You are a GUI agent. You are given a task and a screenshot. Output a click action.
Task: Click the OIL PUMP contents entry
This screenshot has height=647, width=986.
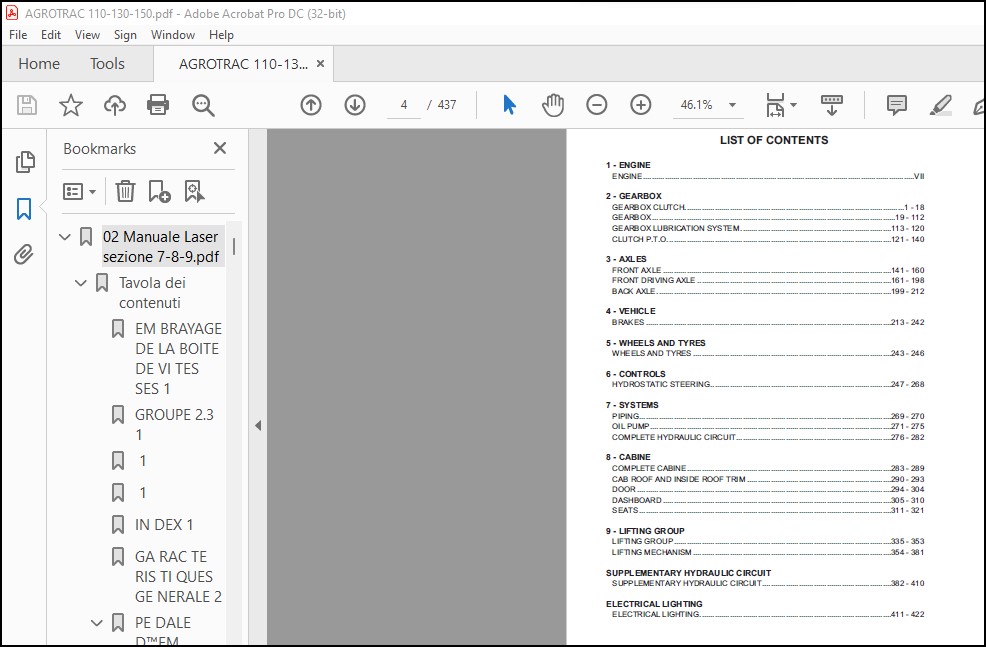[768, 426]
